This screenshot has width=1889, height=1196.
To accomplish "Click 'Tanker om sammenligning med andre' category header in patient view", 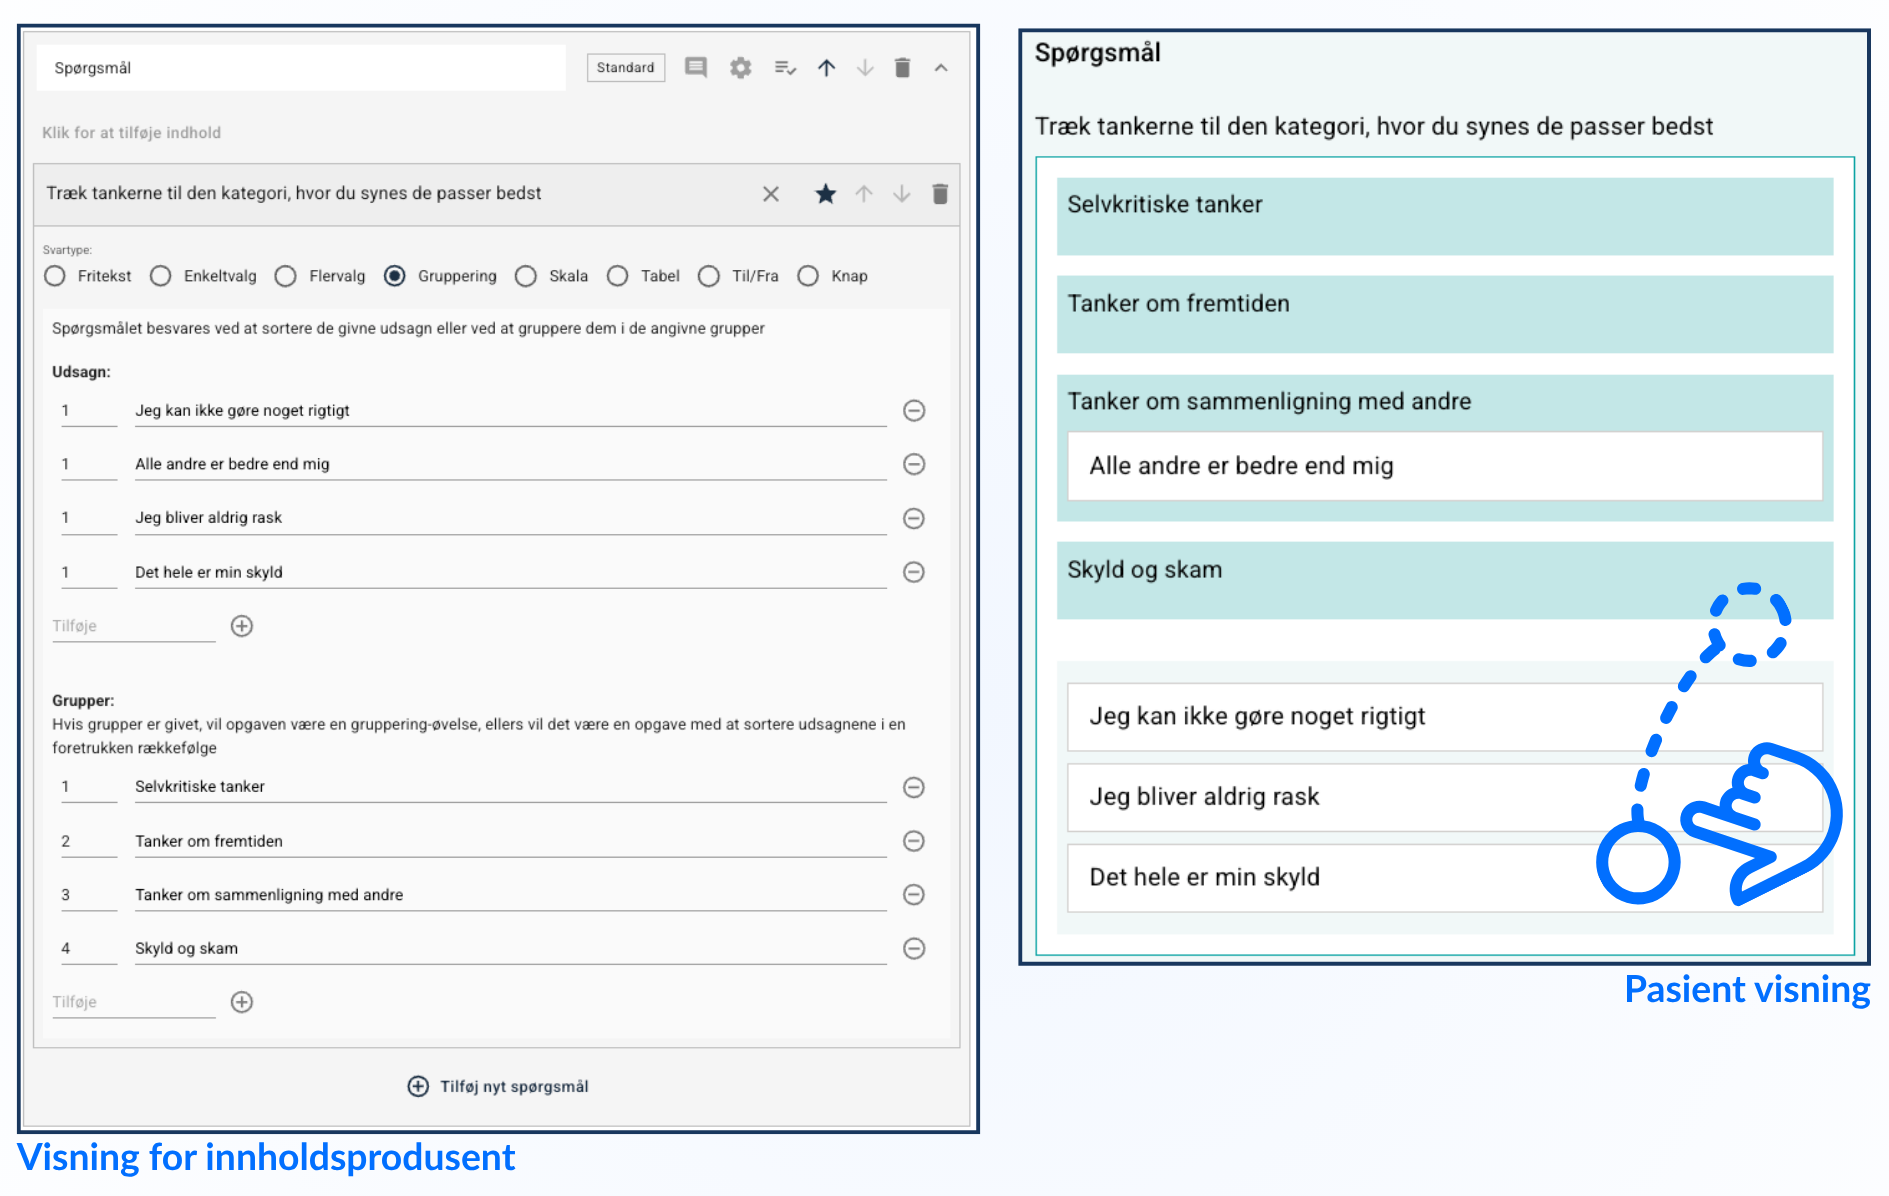I will [x=1269, y=402].
